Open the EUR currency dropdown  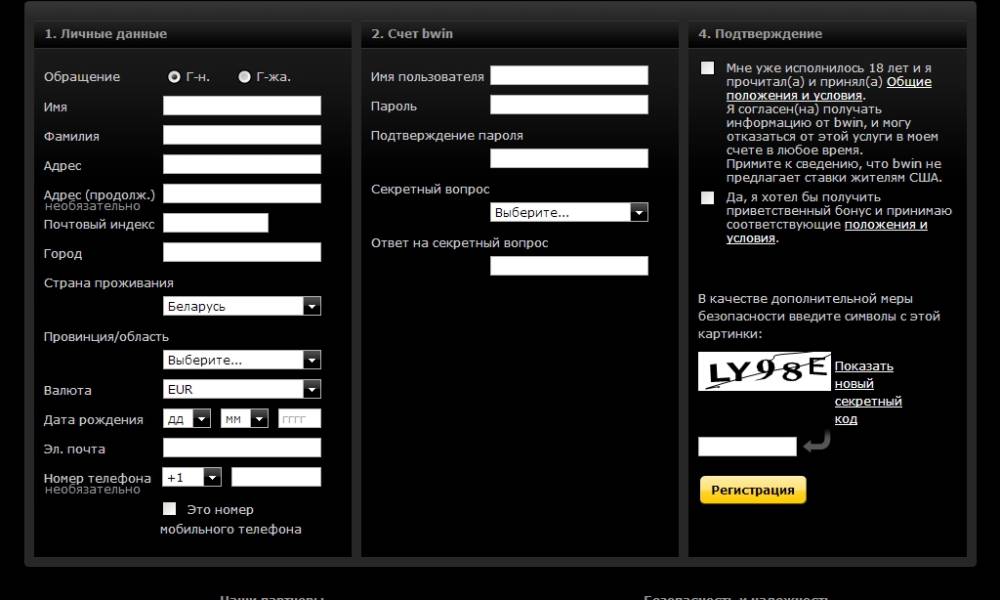pos(242,389)
